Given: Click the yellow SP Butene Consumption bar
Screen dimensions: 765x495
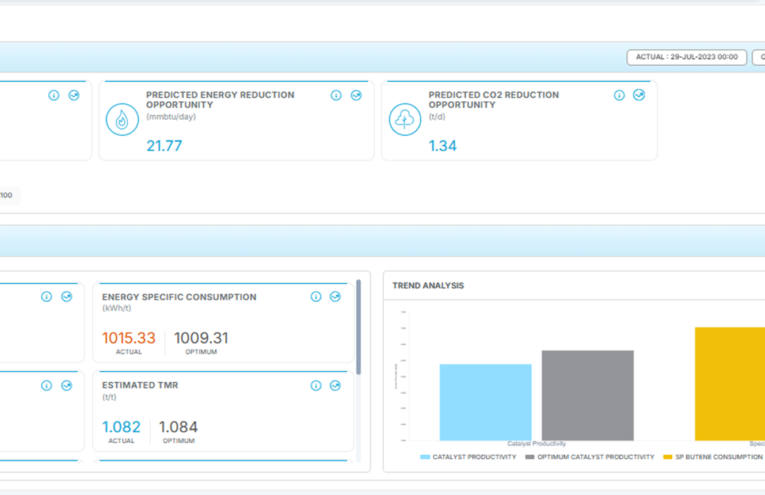Looking at the screenshot, I should click(730, 384).
